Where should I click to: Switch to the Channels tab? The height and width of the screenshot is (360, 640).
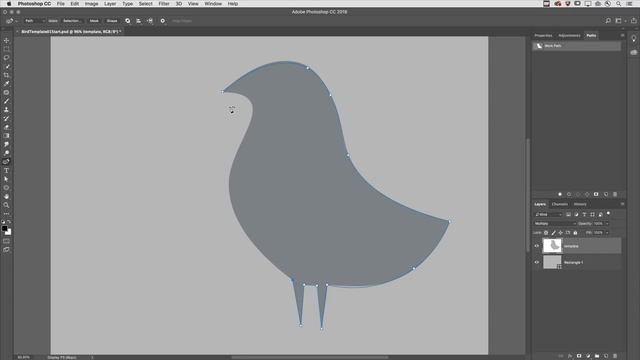pos(560,204)
